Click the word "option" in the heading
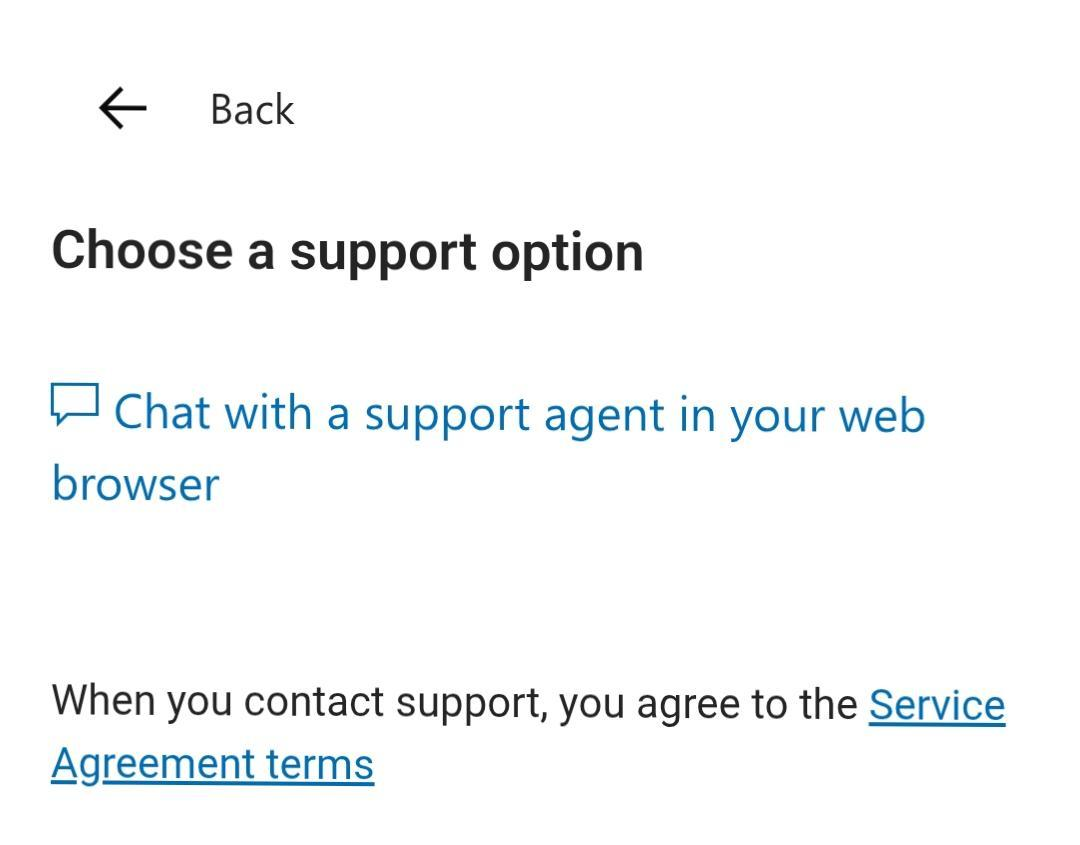This screenshot has height=845, width=1080. (568, 255)
